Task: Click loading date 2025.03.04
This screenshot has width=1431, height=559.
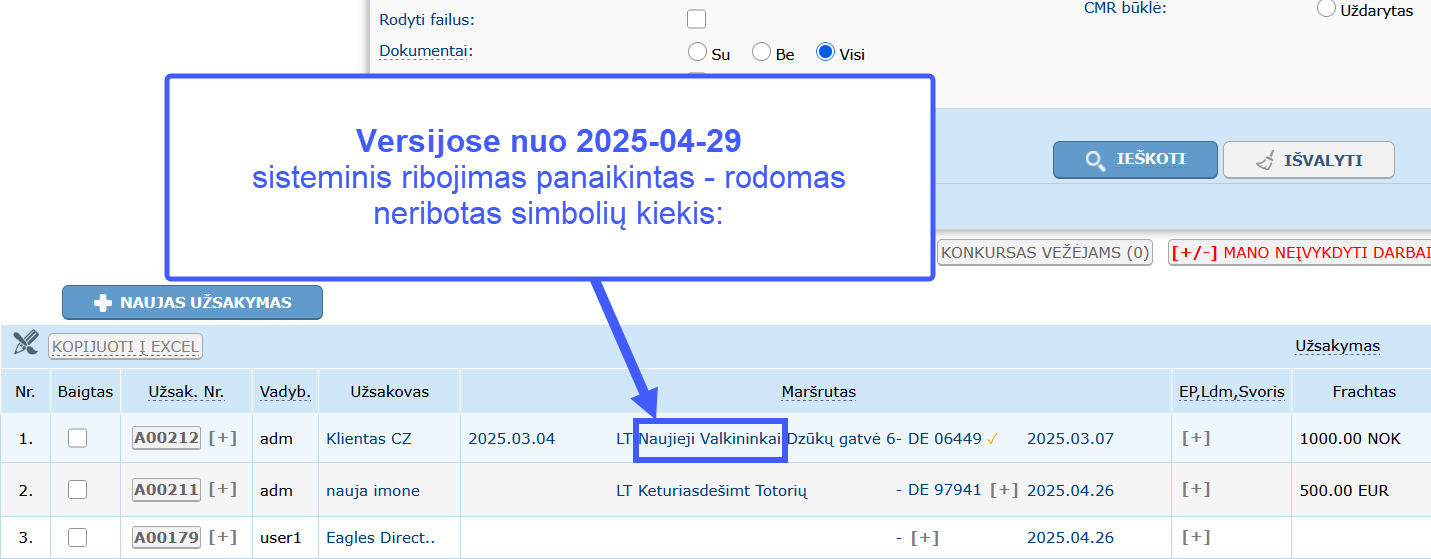Action: (x=511, y=438)
